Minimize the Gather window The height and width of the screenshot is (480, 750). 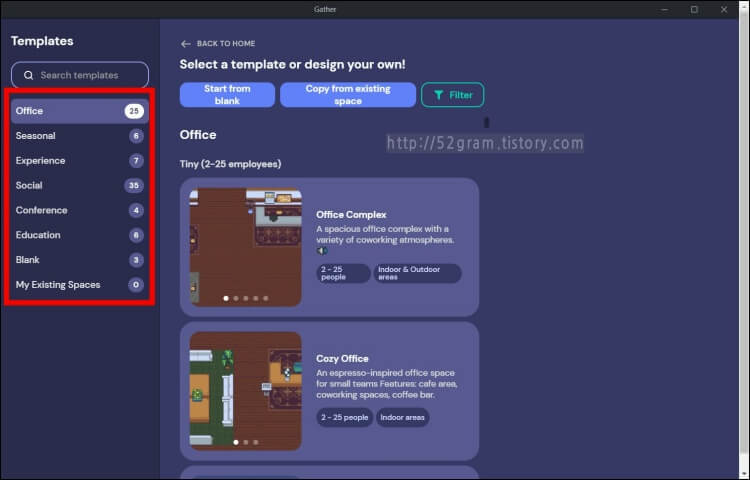click(664, 10)
